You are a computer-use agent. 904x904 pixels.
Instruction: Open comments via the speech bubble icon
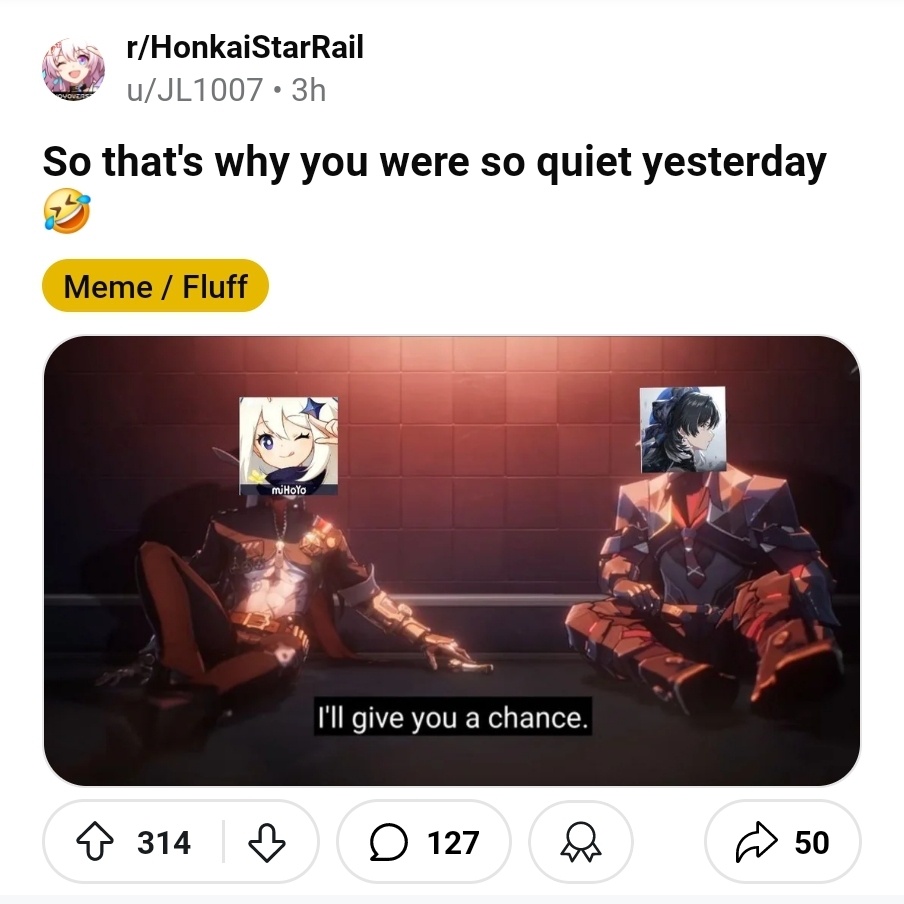tap(389, 842)
